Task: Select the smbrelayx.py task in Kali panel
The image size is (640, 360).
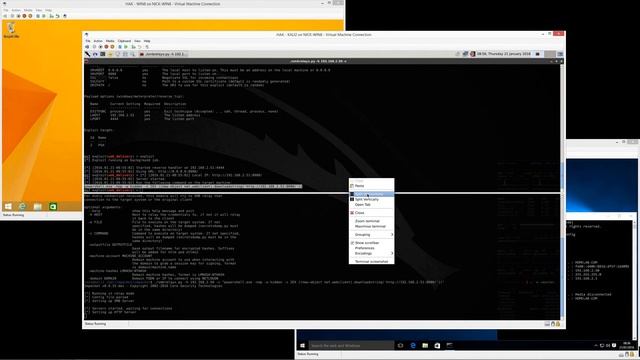Action: tap(163, 54)
